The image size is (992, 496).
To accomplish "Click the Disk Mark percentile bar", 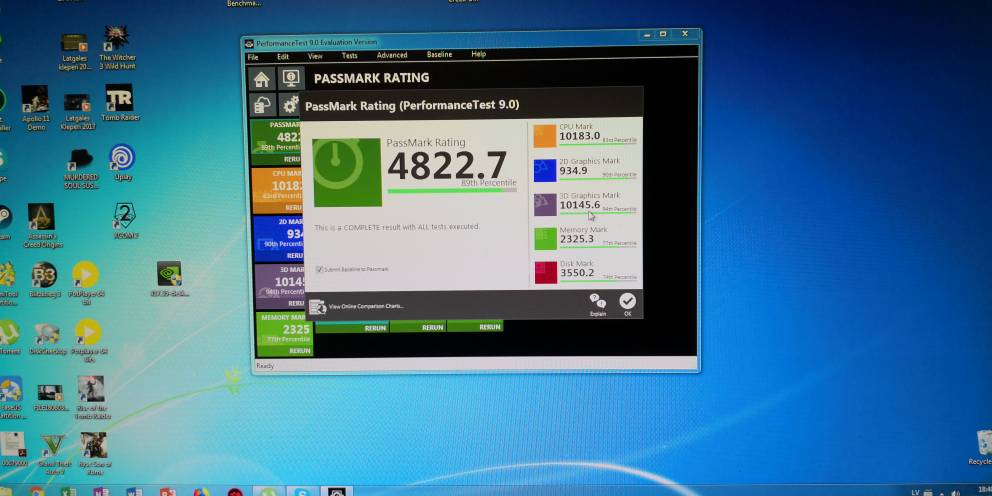I will click(599, 282).
